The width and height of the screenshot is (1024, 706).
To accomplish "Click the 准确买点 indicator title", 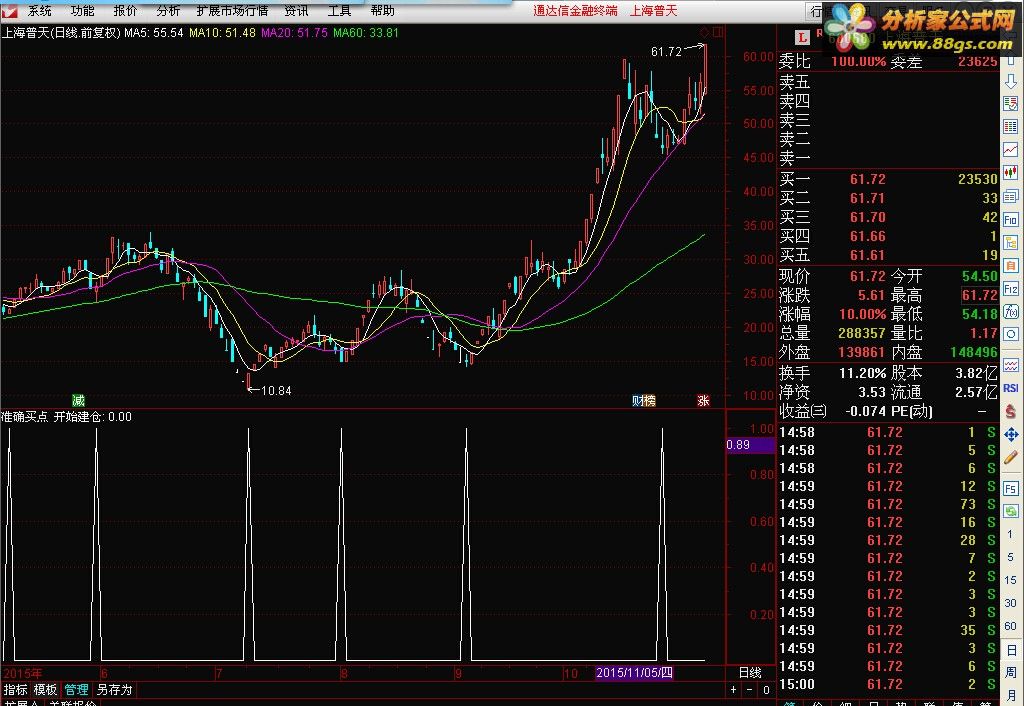I will click(x=25, y=417).
